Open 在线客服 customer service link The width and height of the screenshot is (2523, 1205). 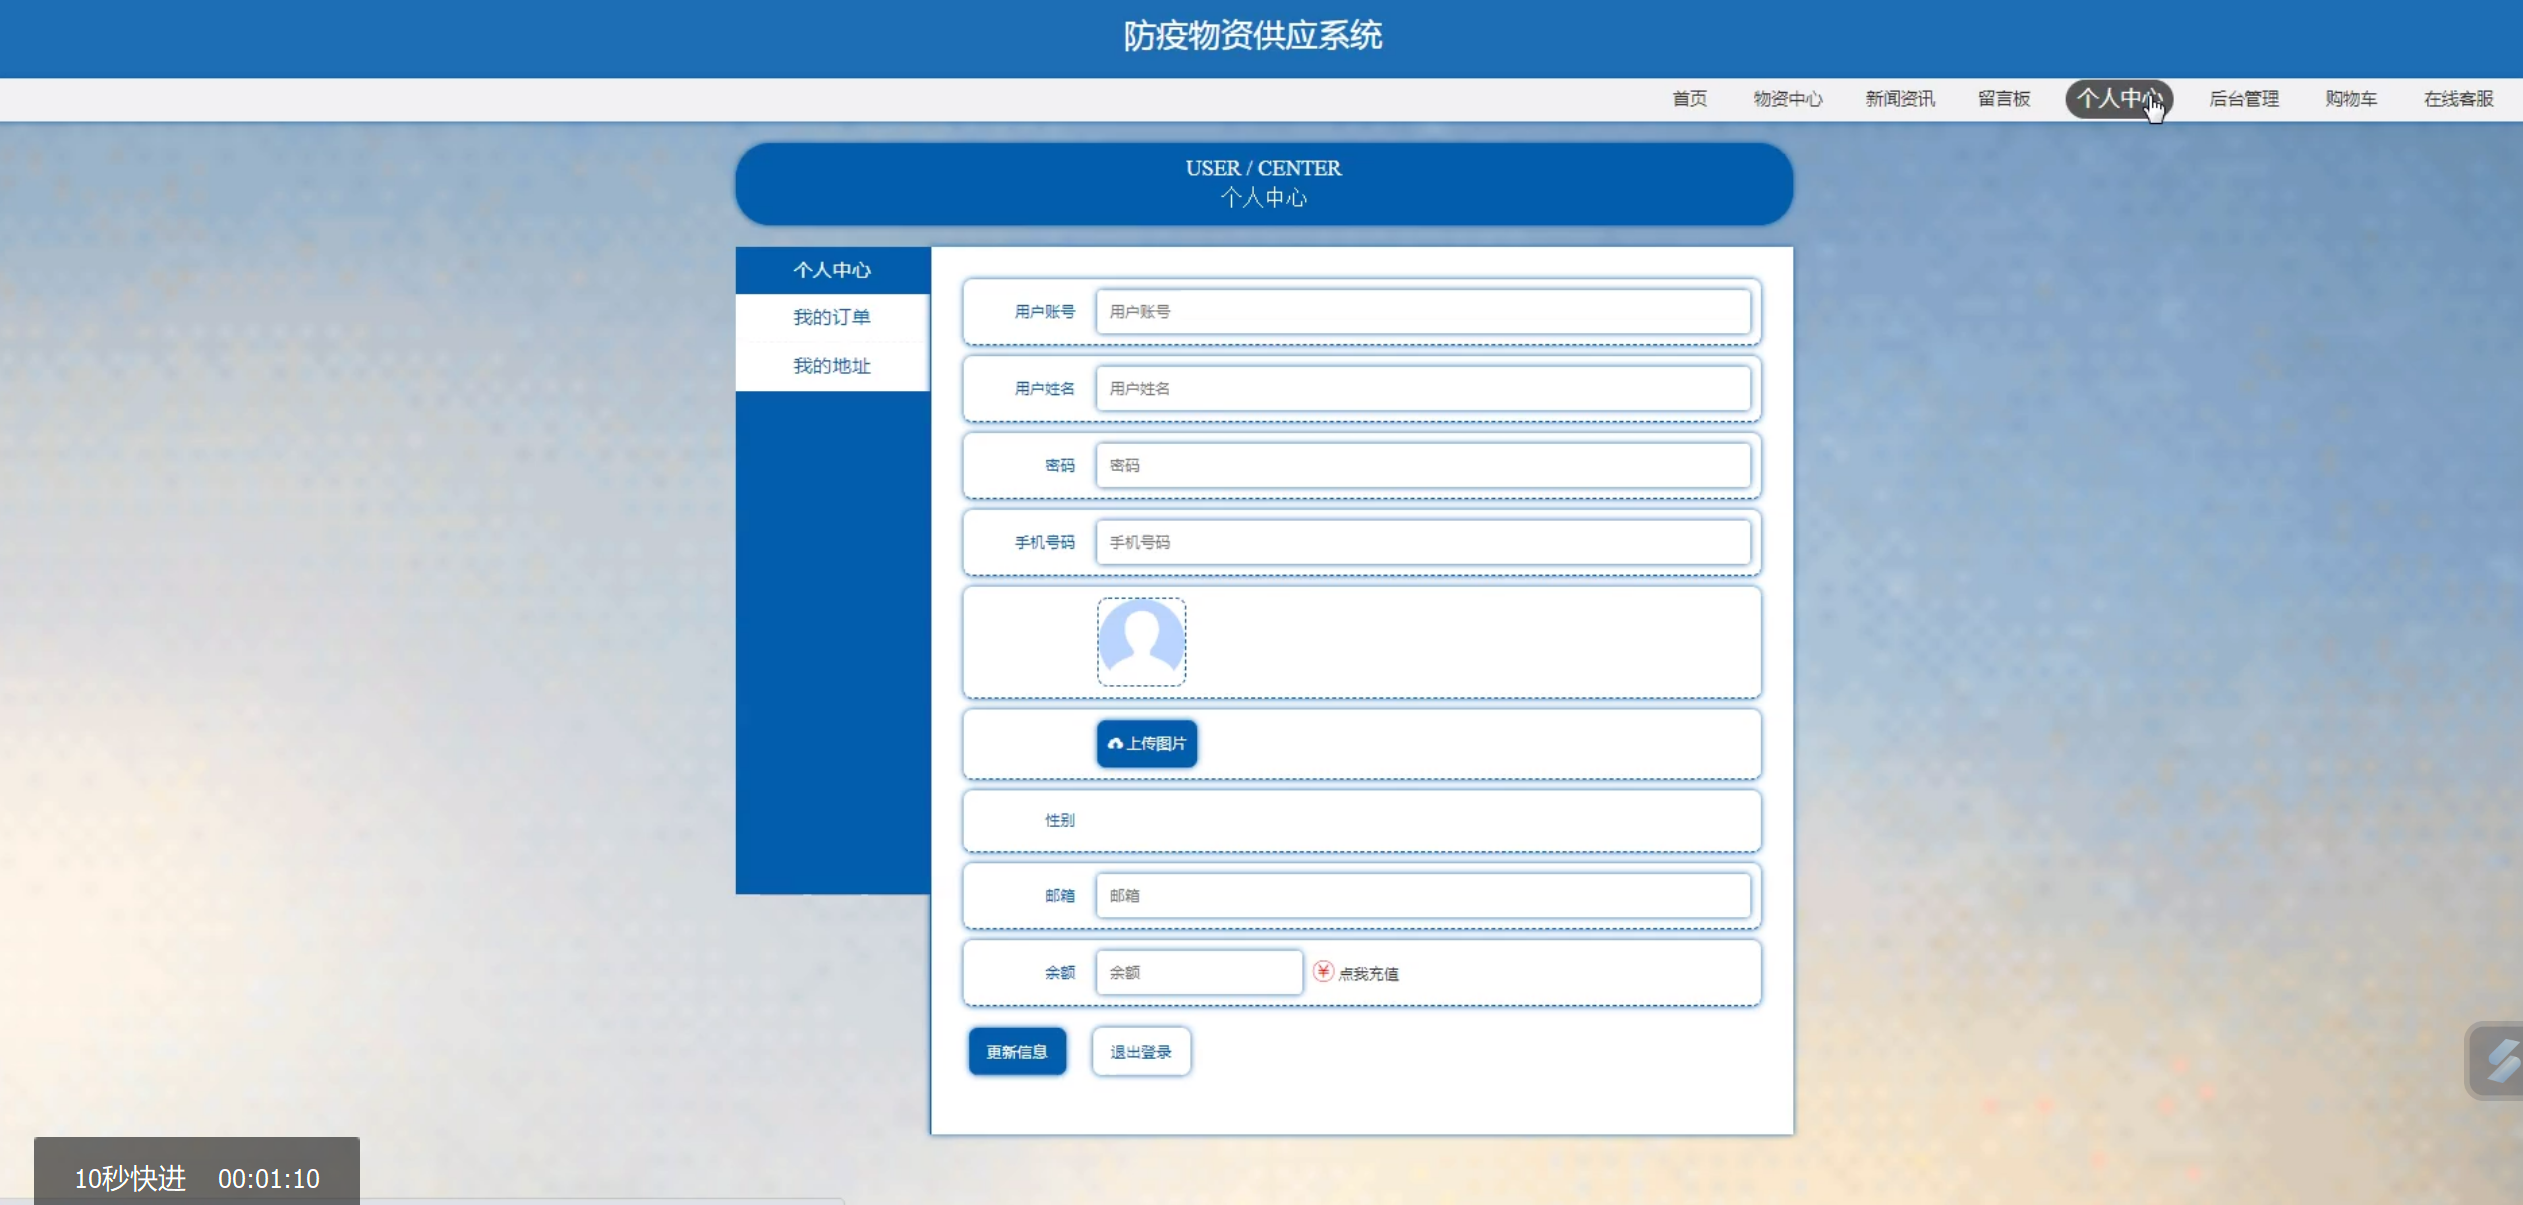2458,99
